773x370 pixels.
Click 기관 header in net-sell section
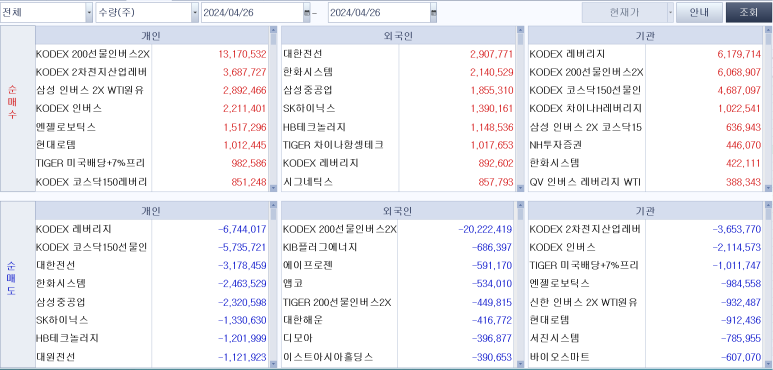645,211
